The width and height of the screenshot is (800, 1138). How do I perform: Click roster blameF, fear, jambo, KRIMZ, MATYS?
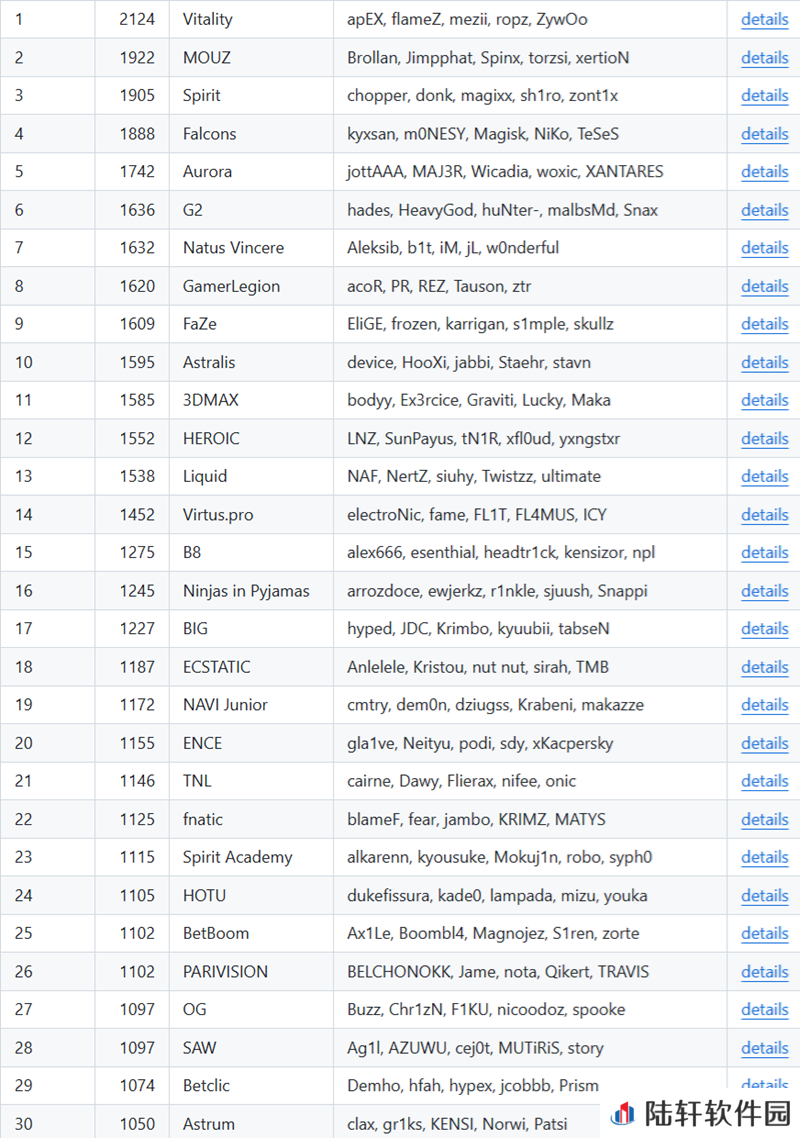[x=476, y=820]
